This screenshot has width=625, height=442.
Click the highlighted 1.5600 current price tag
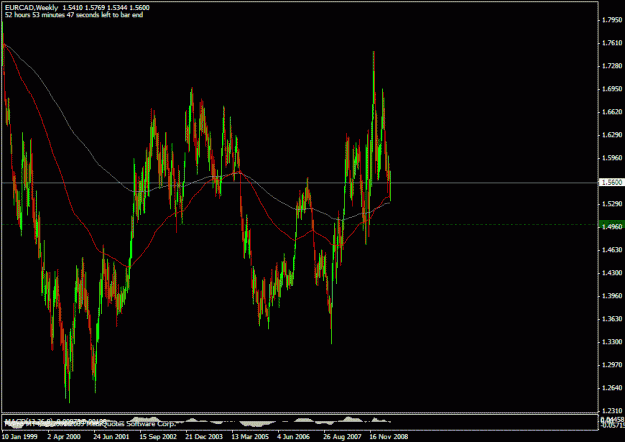click(612, 182)
